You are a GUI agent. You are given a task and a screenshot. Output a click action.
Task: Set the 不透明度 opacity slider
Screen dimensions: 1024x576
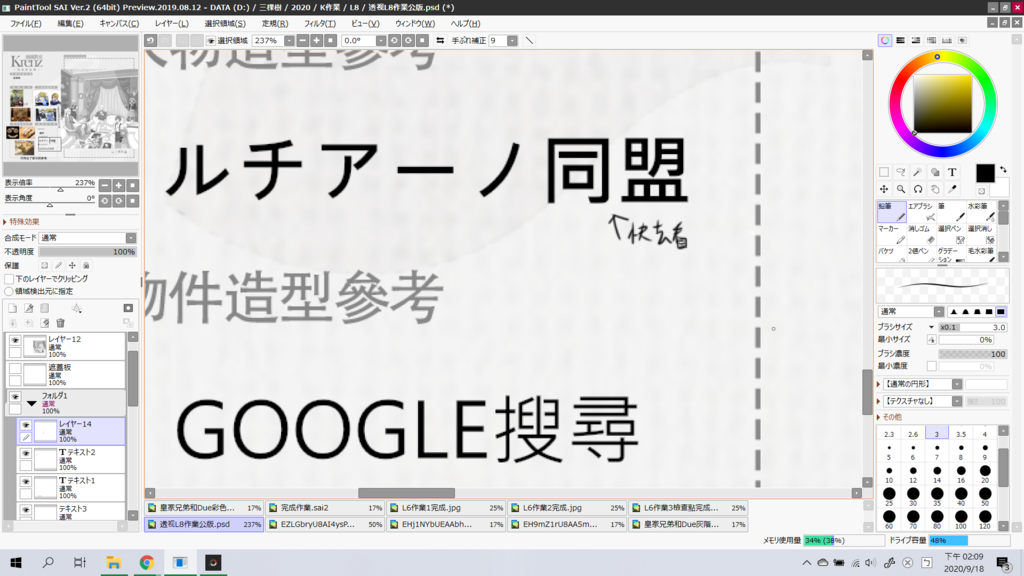click(88, 252)
